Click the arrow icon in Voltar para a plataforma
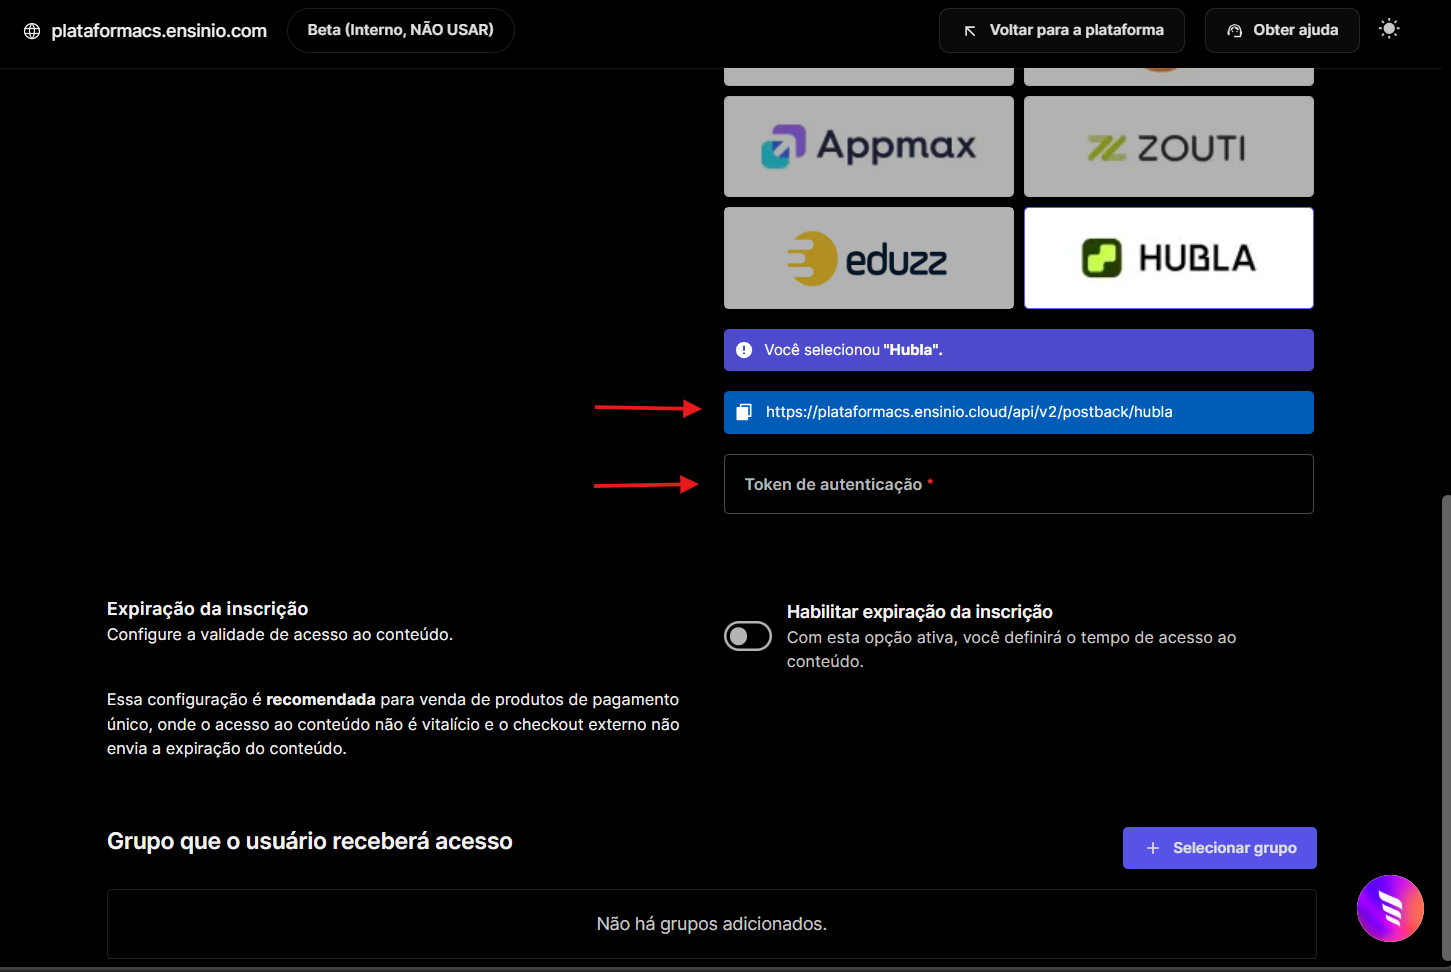This screenshot has width=1451, height=972. [x=969, y=31]
